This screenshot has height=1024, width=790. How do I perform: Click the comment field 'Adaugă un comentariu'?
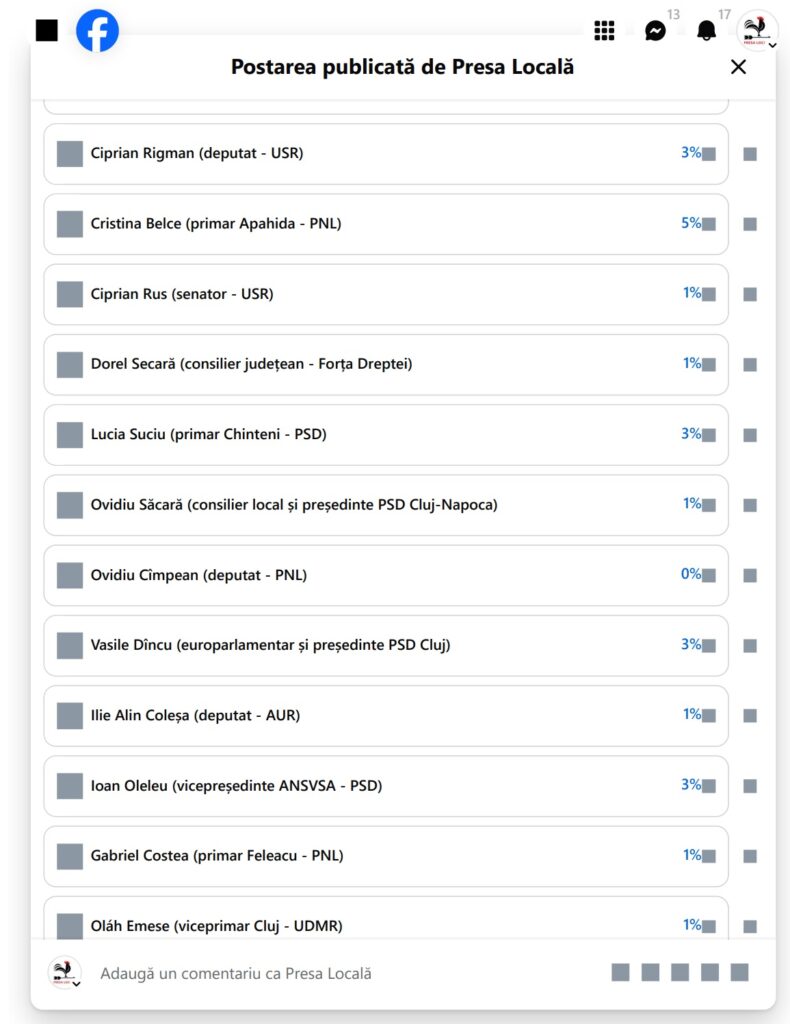click(235, 974)
